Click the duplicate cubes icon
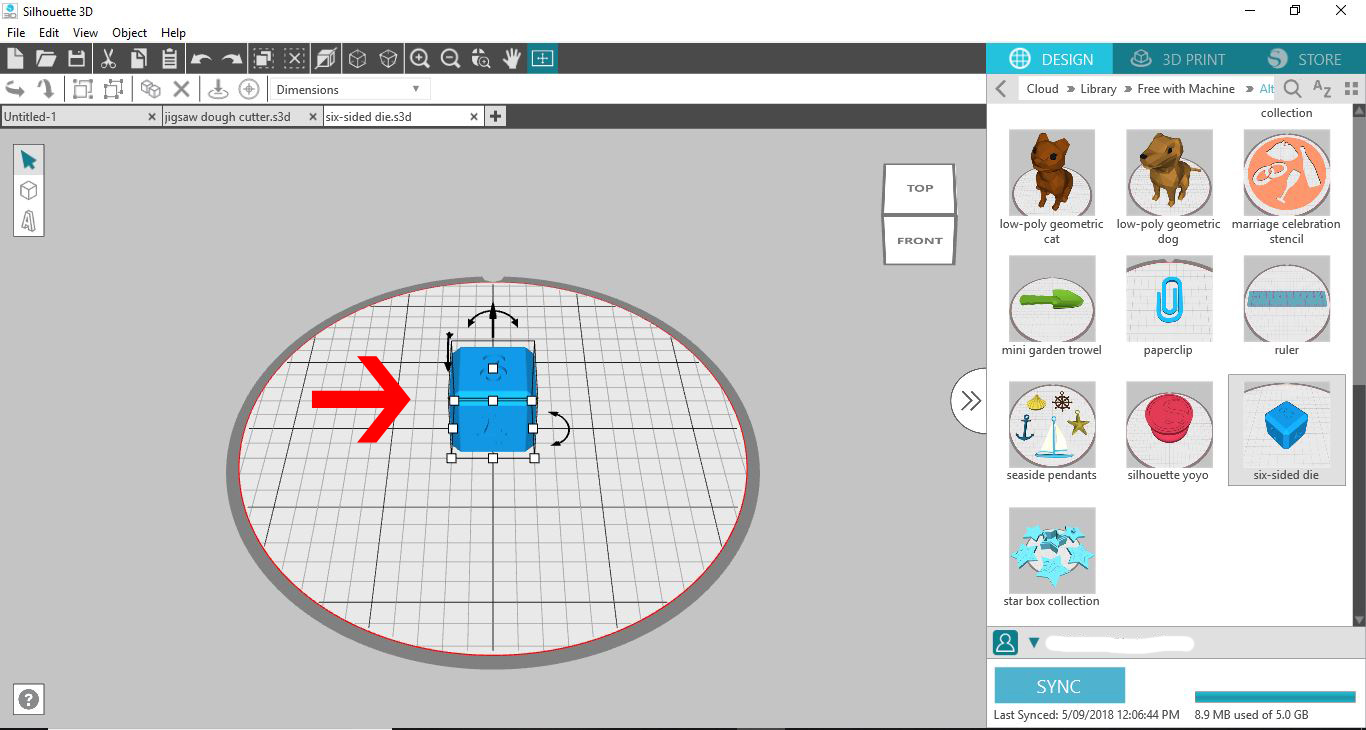Screen dimensions: 1366x730 150,89
